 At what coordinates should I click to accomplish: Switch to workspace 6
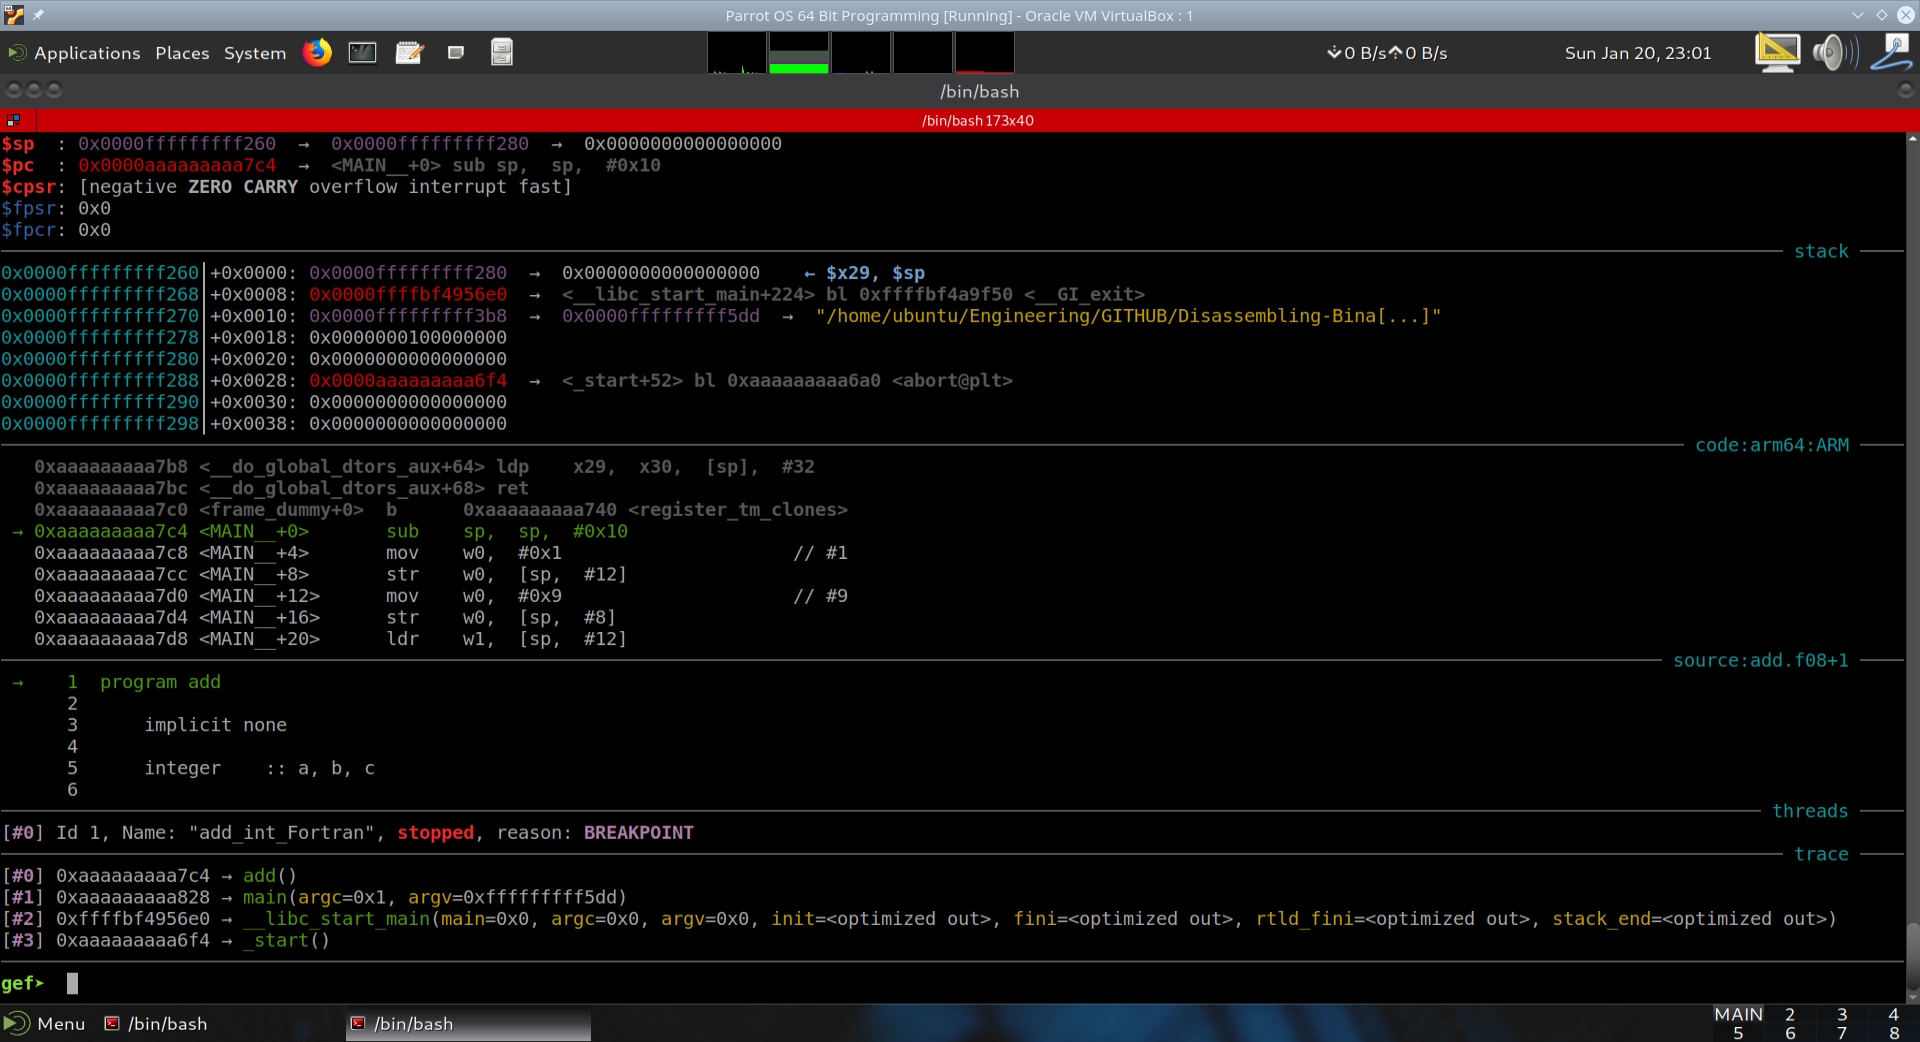pyautogui.click(x=1790, y=1033)
